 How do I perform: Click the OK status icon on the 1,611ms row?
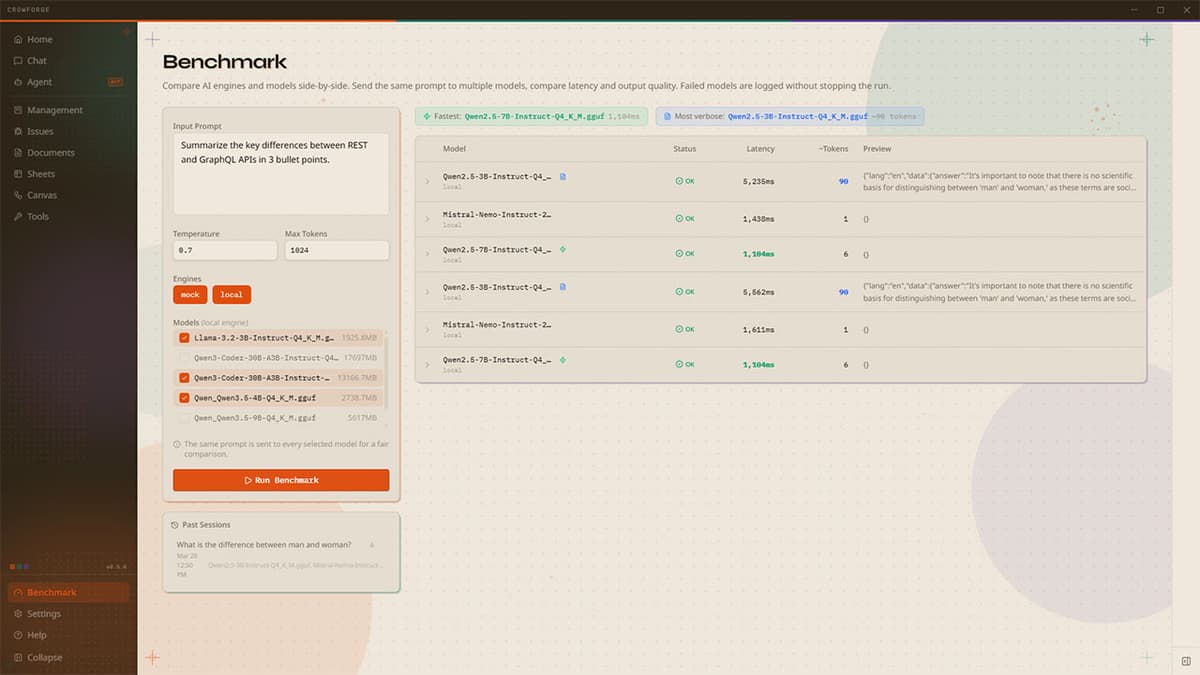pyautogui.click(x=679, y=329)
